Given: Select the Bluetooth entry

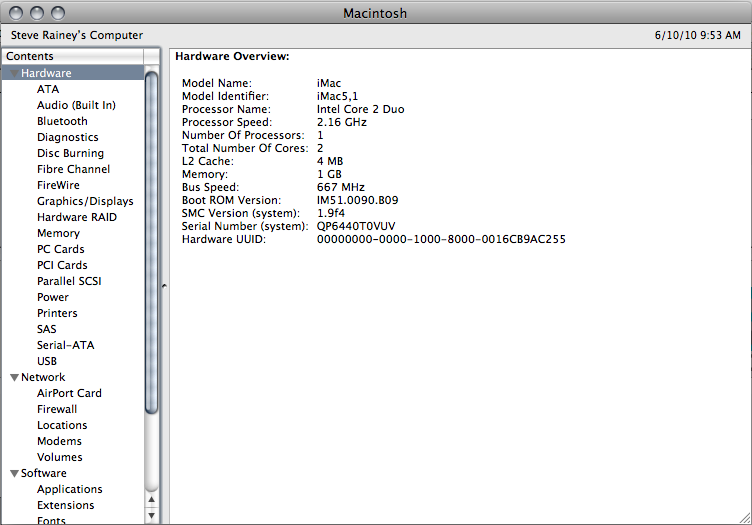Looking at the screenshot, I should (x=62, y=121).
